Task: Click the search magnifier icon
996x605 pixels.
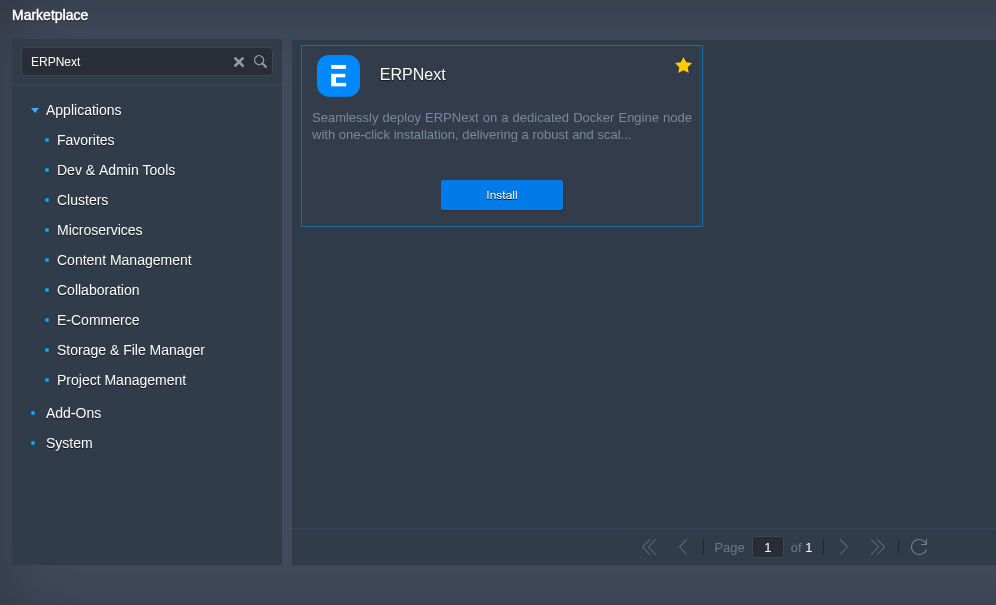Action: (260, 61)
